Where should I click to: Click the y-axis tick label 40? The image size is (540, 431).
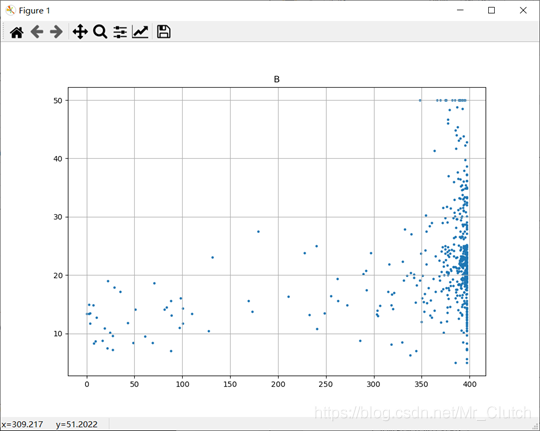point(58,159)
